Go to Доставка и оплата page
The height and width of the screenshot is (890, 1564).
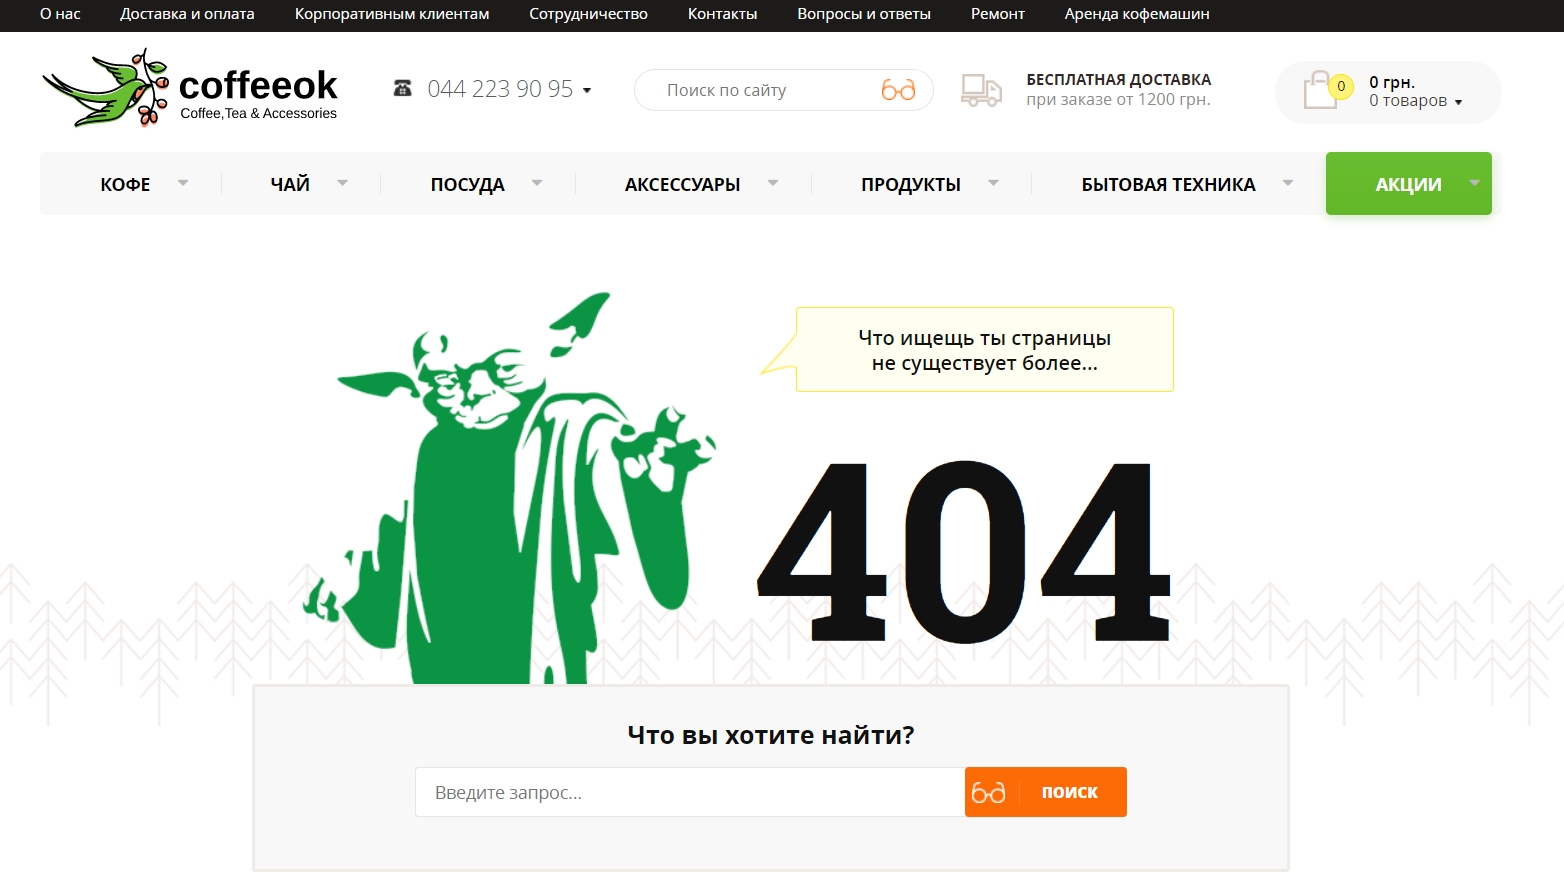187,14
